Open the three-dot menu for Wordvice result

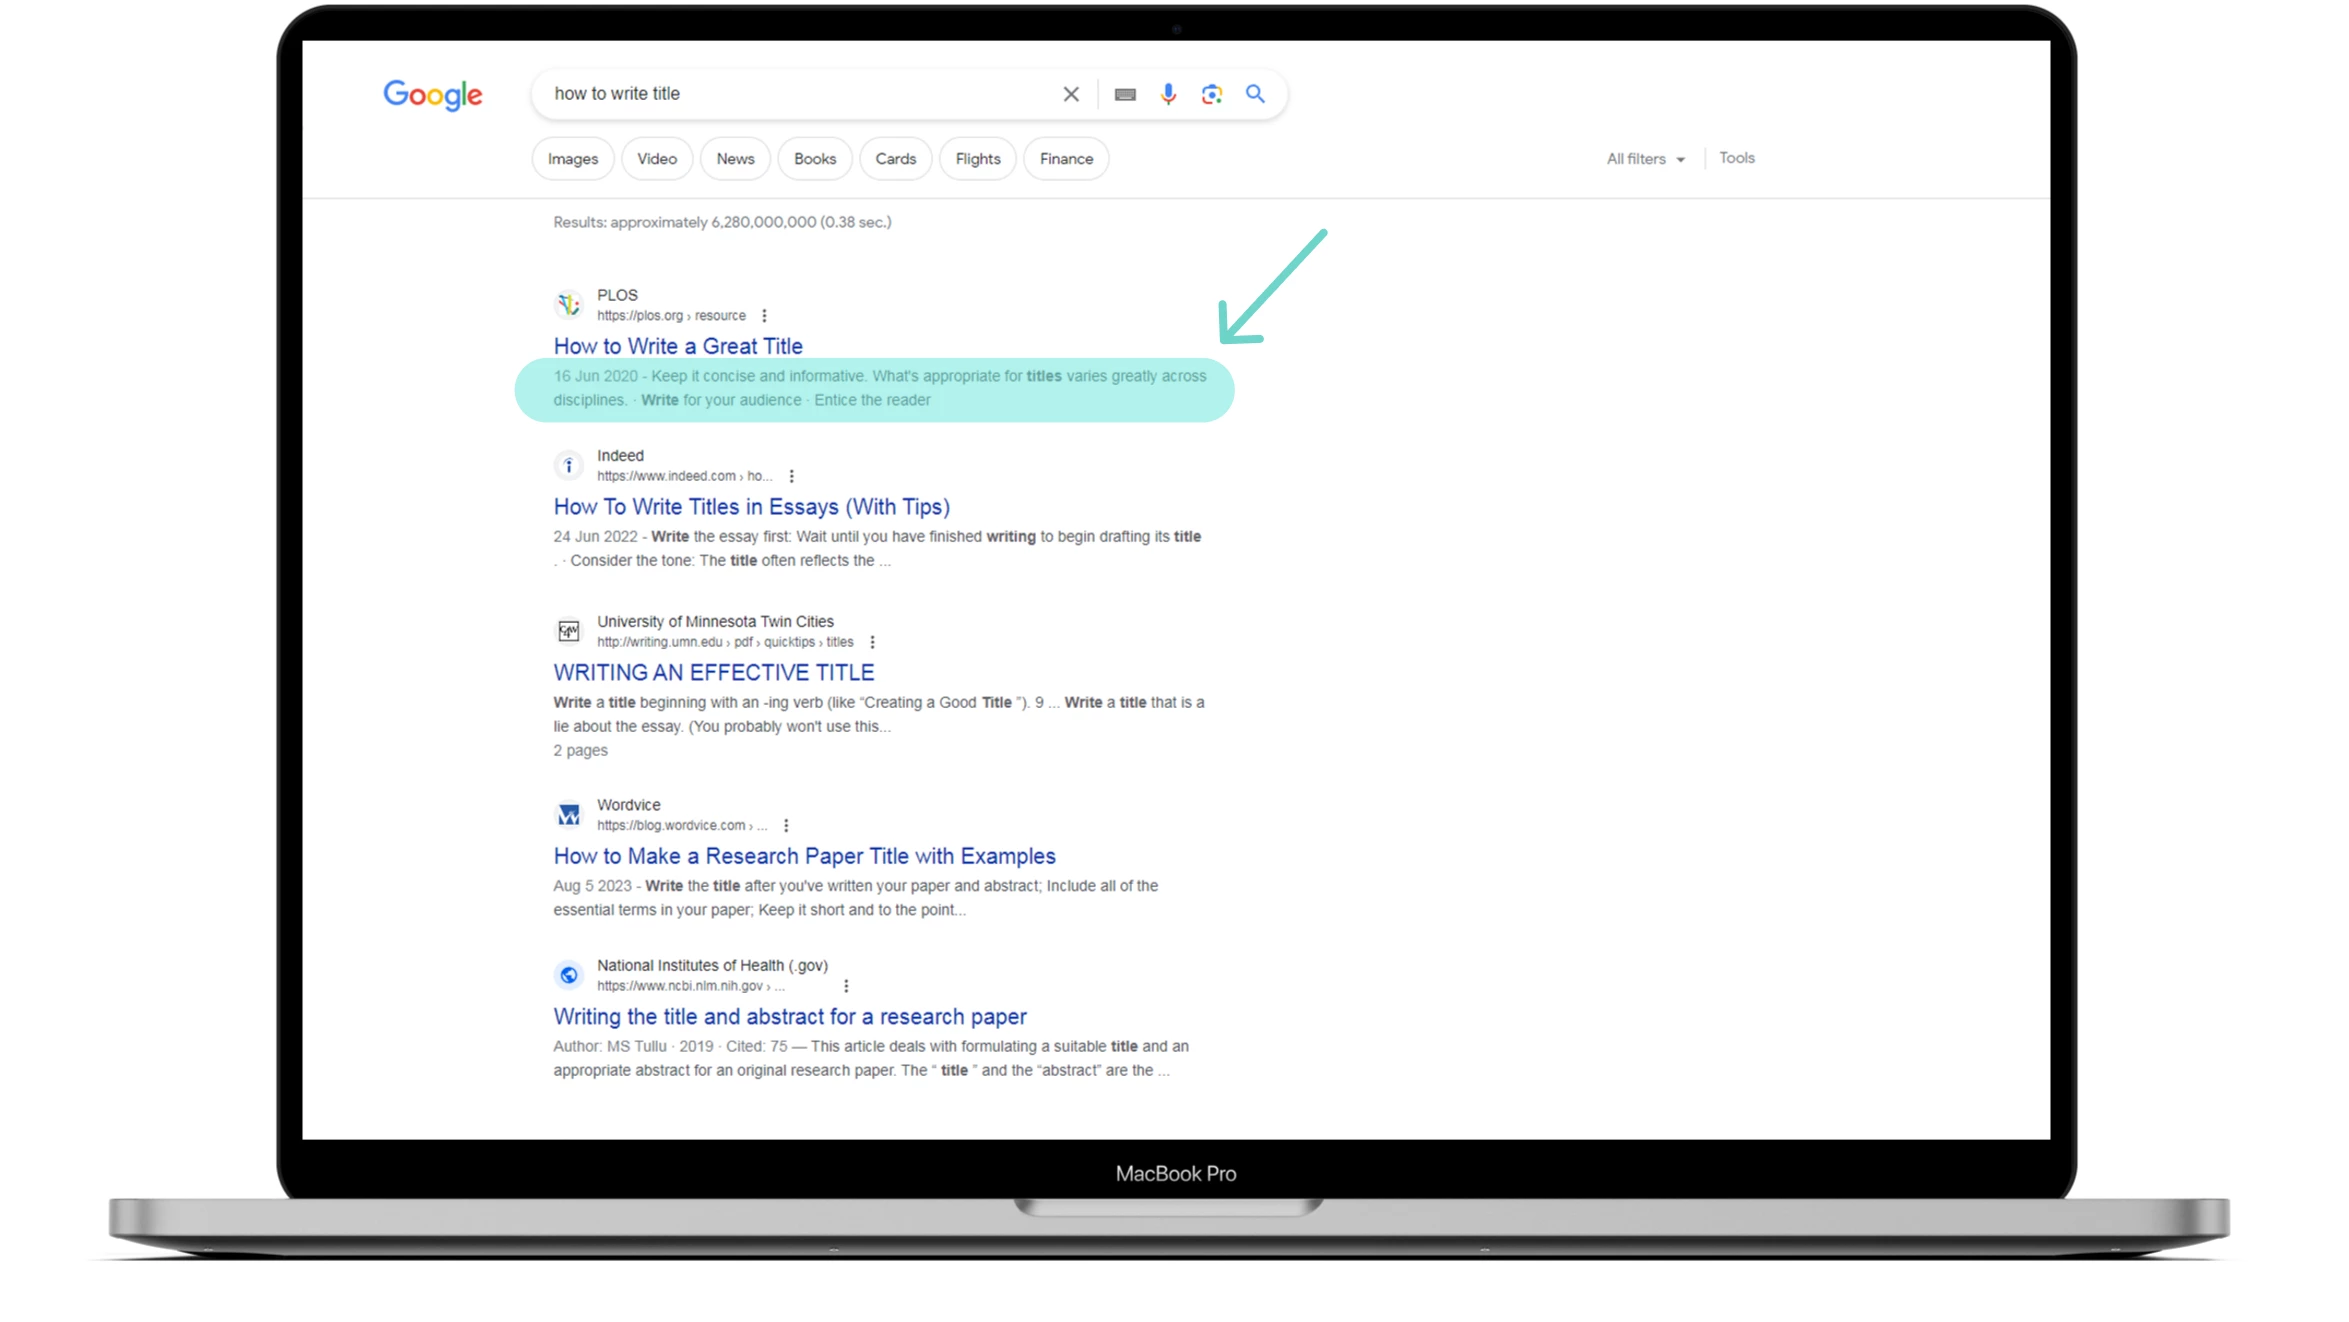786,826
